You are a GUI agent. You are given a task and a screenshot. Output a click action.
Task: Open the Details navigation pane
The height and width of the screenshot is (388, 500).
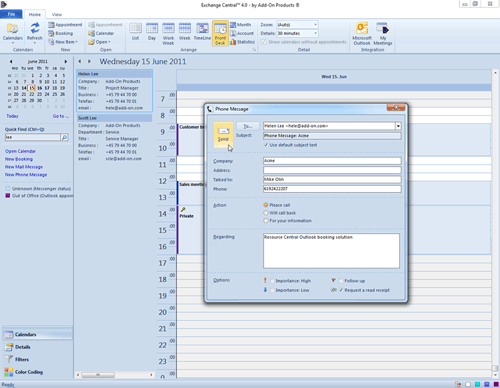[x=37, y=347]
